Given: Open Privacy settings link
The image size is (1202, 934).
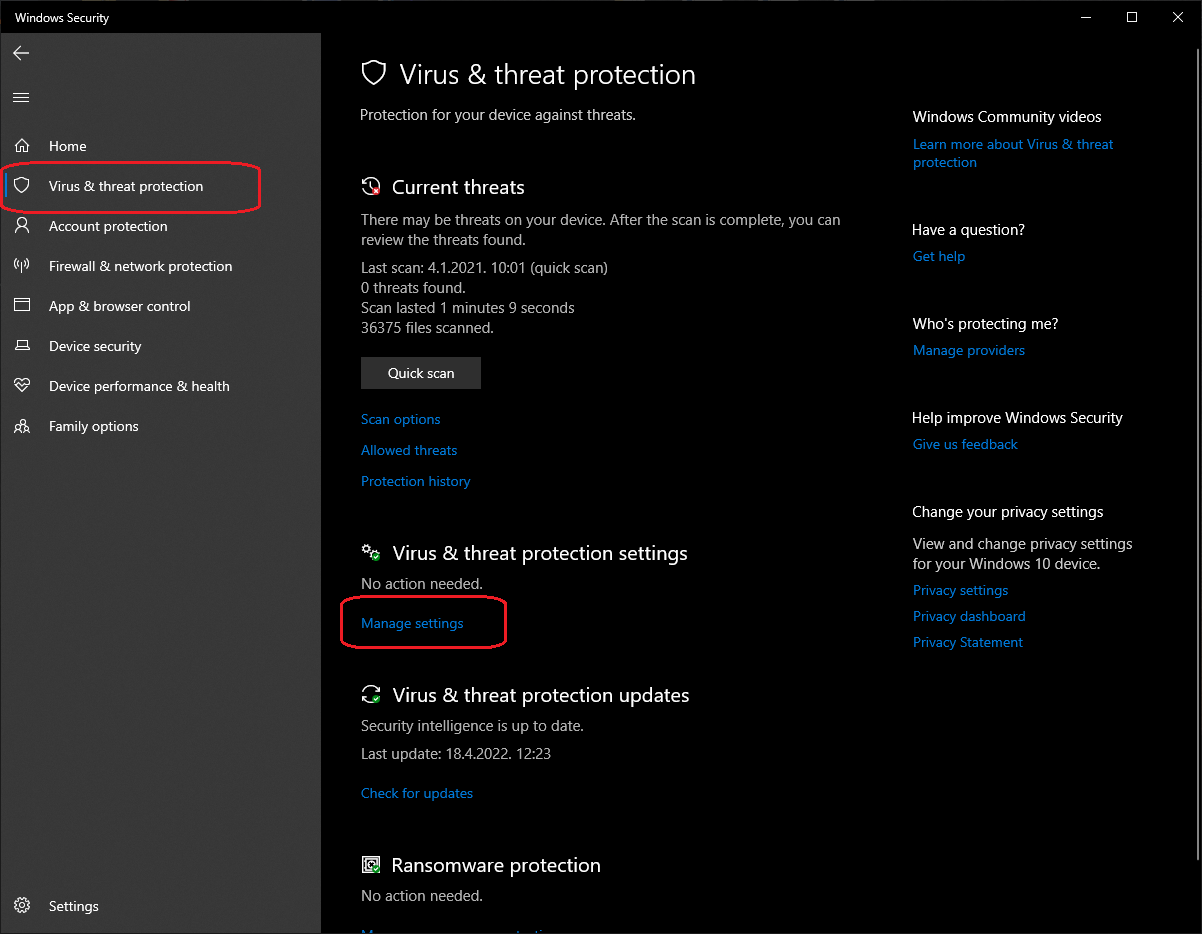Looking at the screenshot, I should click(960, 590).
